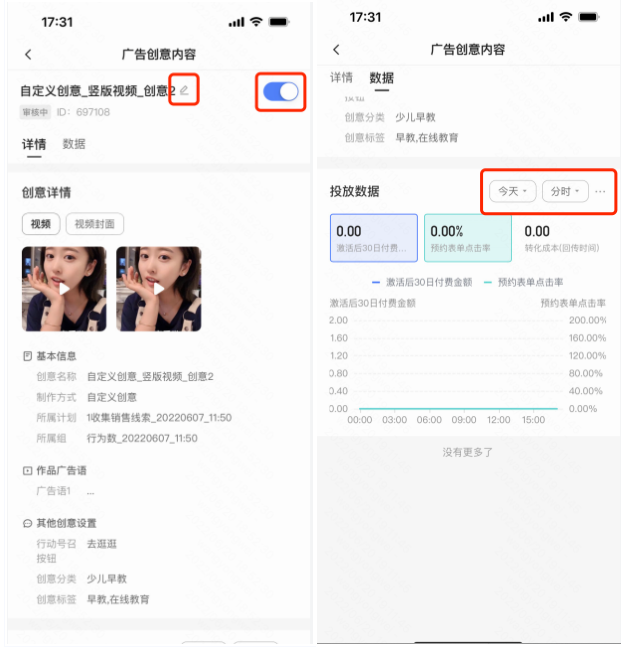Image resolution: width=621 pixels, height=647 pixels.
Task: Play the second video thumbnail
Action: coord(159,289)
